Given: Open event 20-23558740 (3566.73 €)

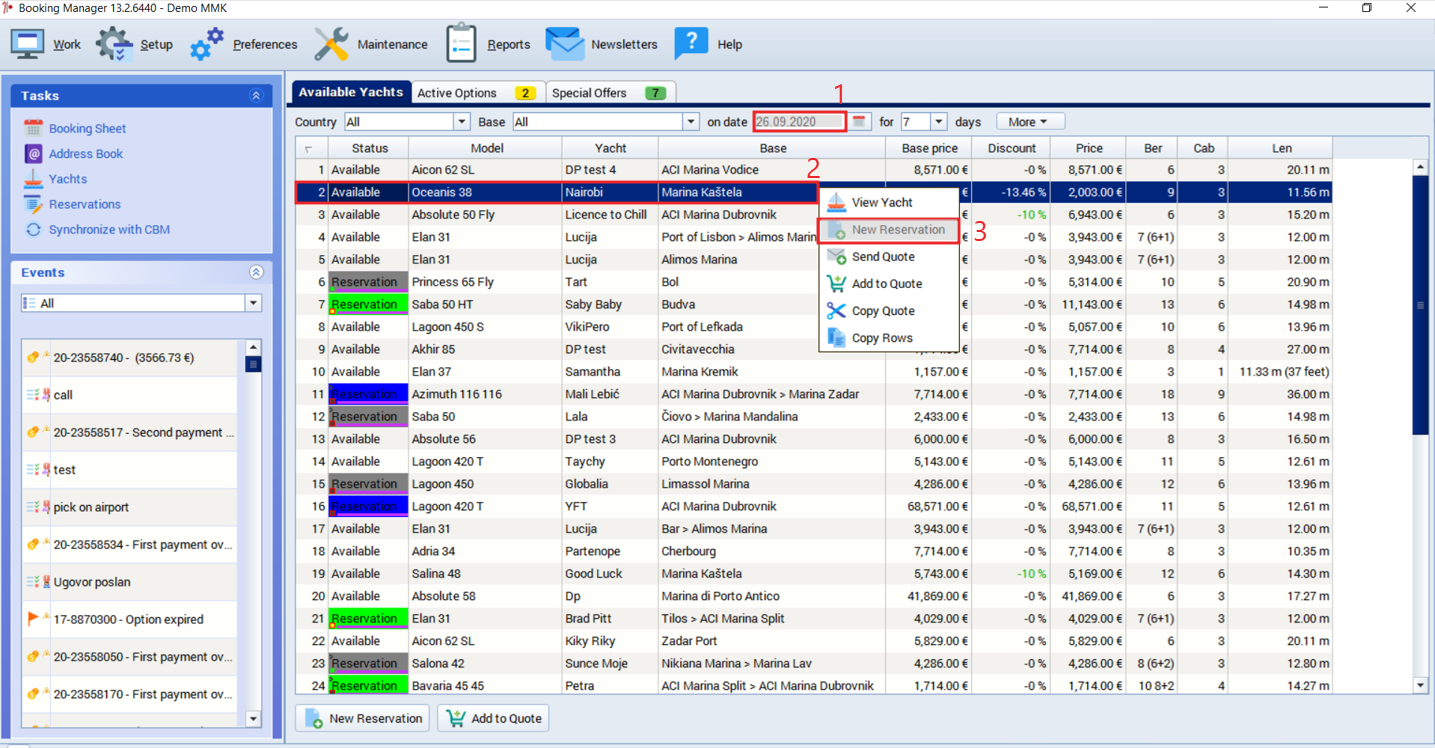Looking at the screenshot, I should coord(130,357).
